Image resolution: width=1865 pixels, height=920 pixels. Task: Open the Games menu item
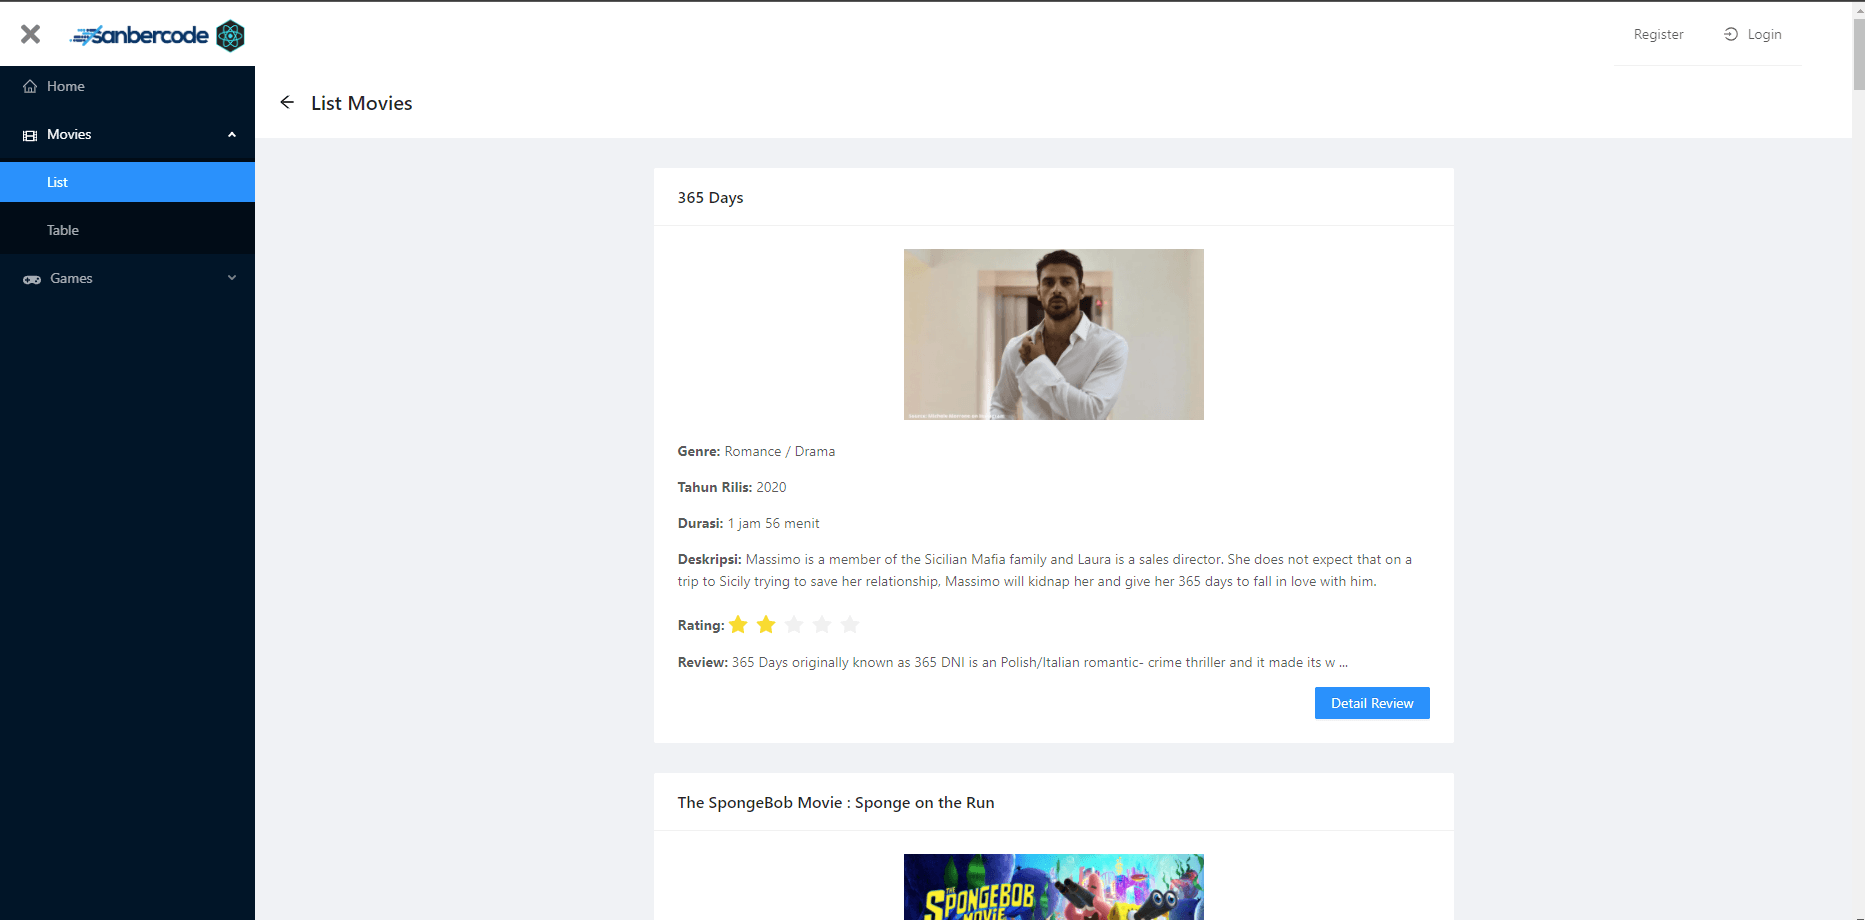click(x=127, y=278)
